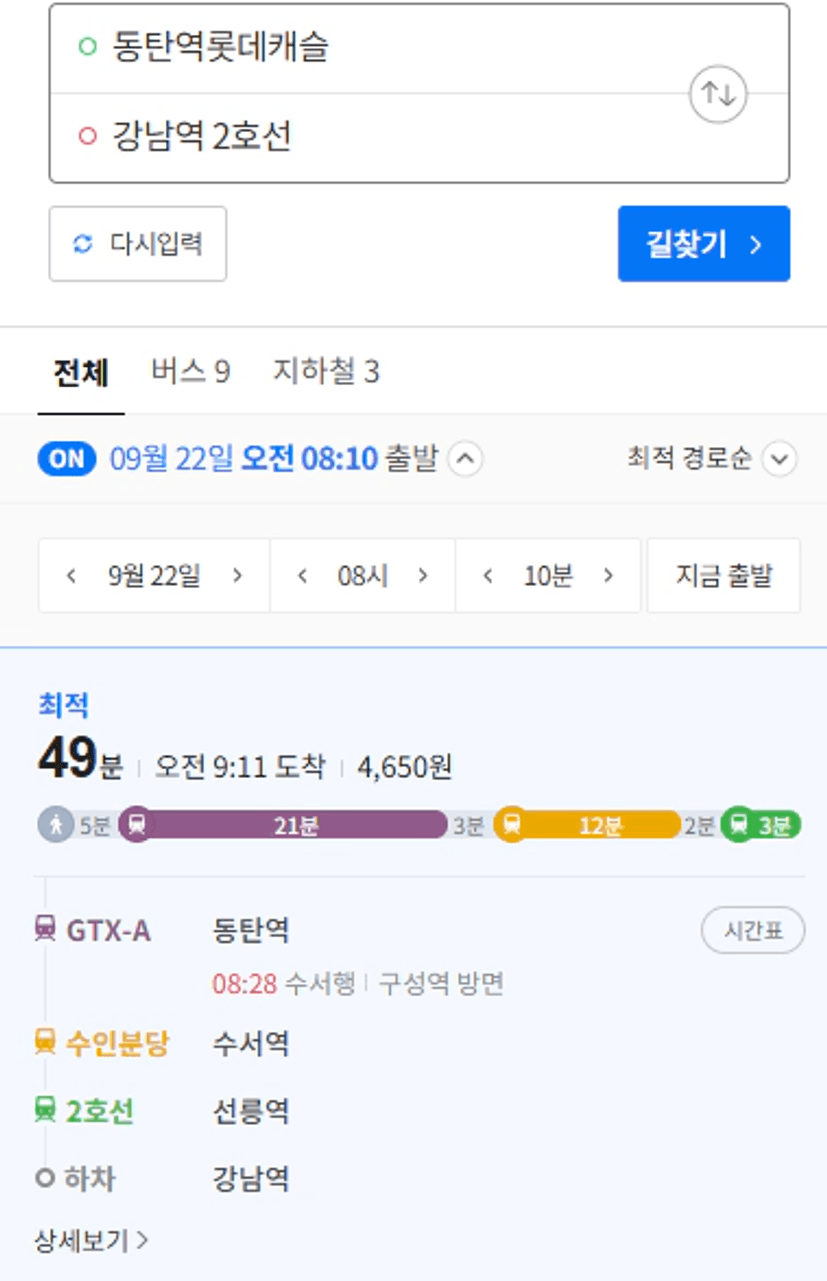Switch to the 버스 9 tab
827x1281 pixels.
tap(190, 372)
